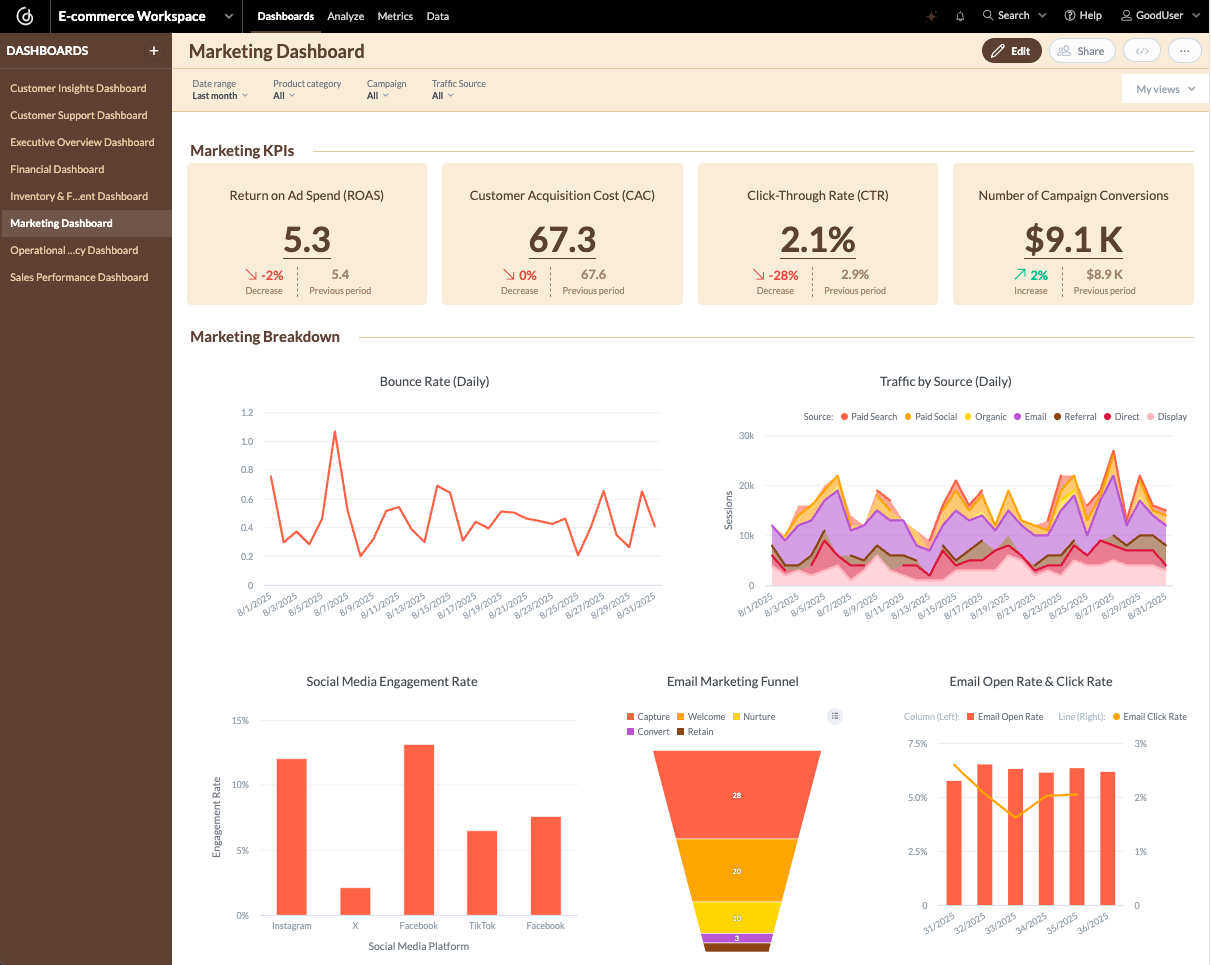This screenshot has width=1211, height=965.
Task: Click the AI sparkle assistant icon
Action: click(932, 15)
